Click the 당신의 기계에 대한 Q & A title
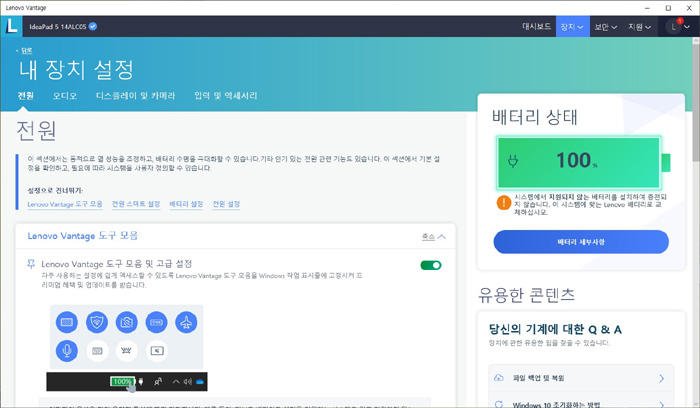The image size is (700, 408). 555,329
